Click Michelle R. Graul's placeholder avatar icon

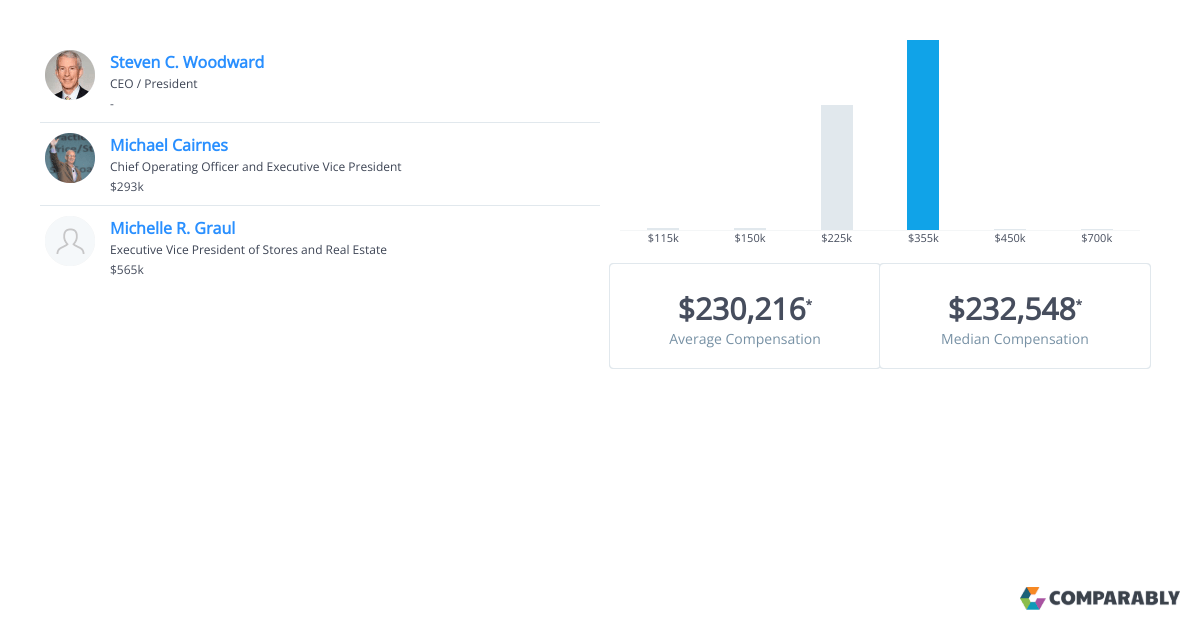70,240
